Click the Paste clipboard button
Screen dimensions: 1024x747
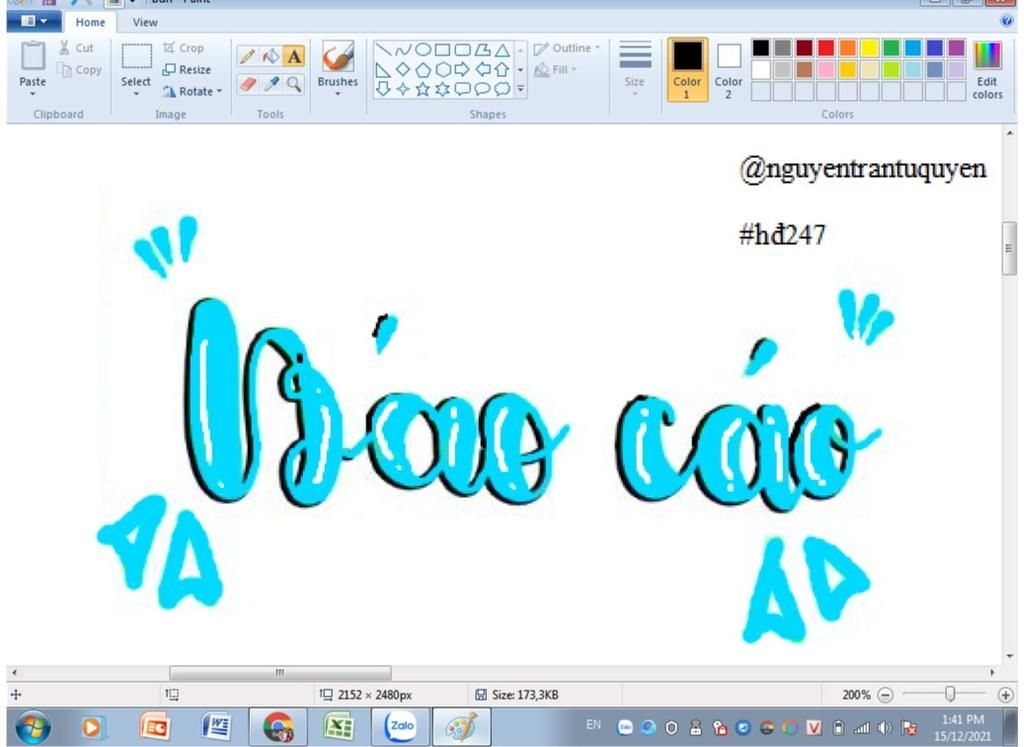[33, 62]
